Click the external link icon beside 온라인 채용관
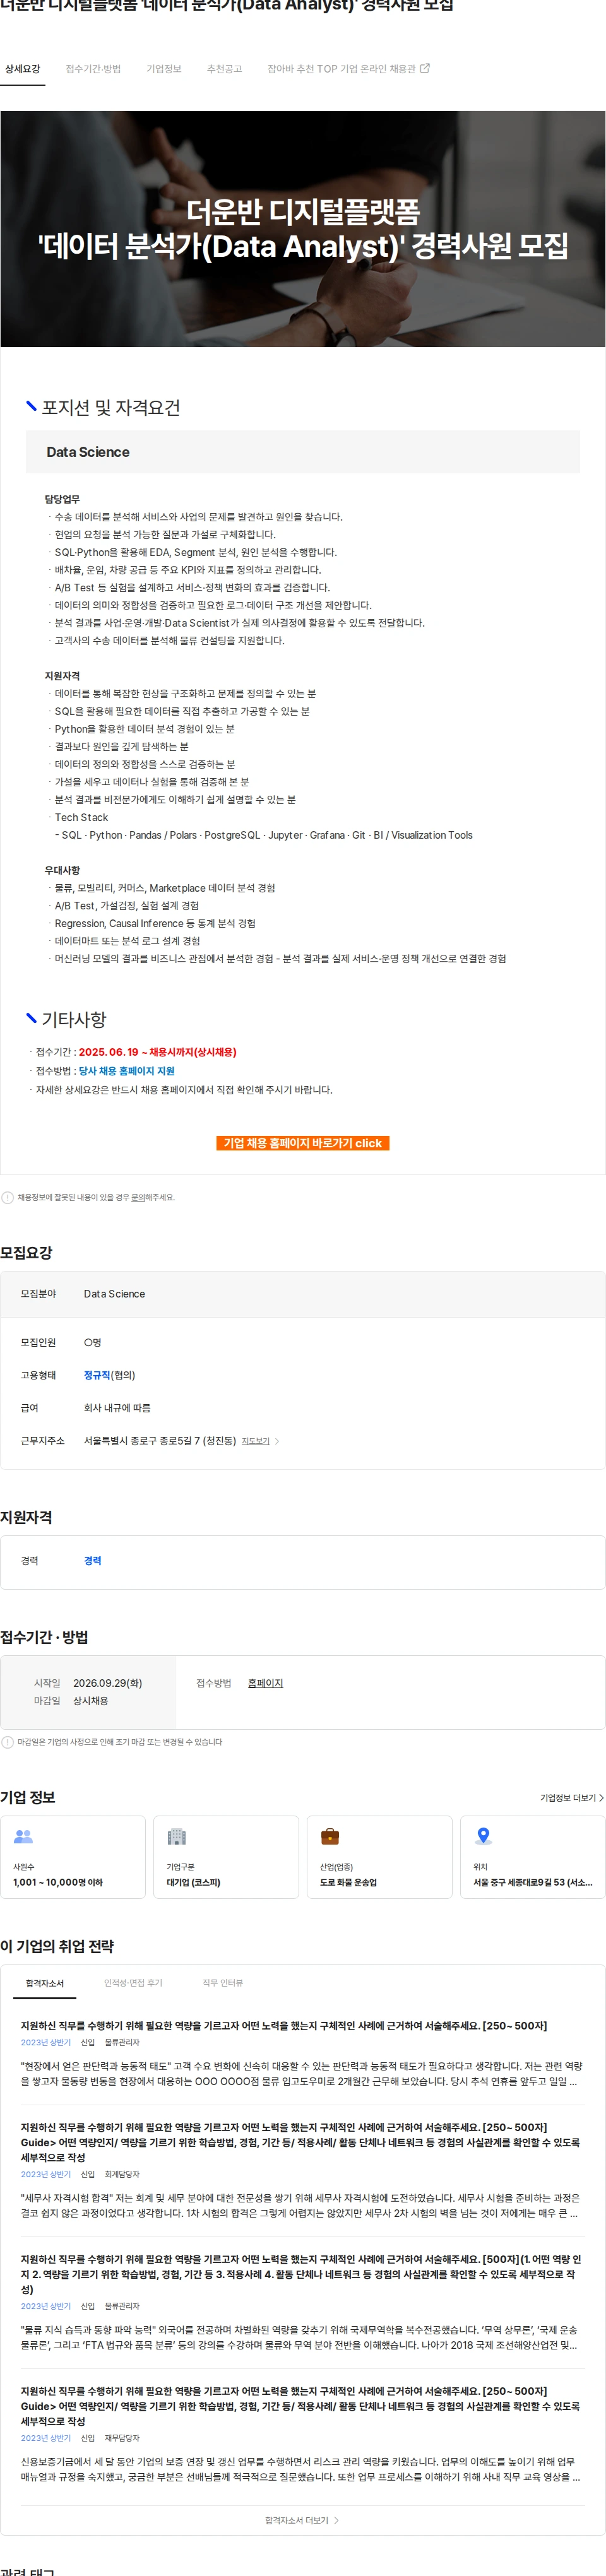This screenshot has width=606, height=2576. click(x=425, y=68)
